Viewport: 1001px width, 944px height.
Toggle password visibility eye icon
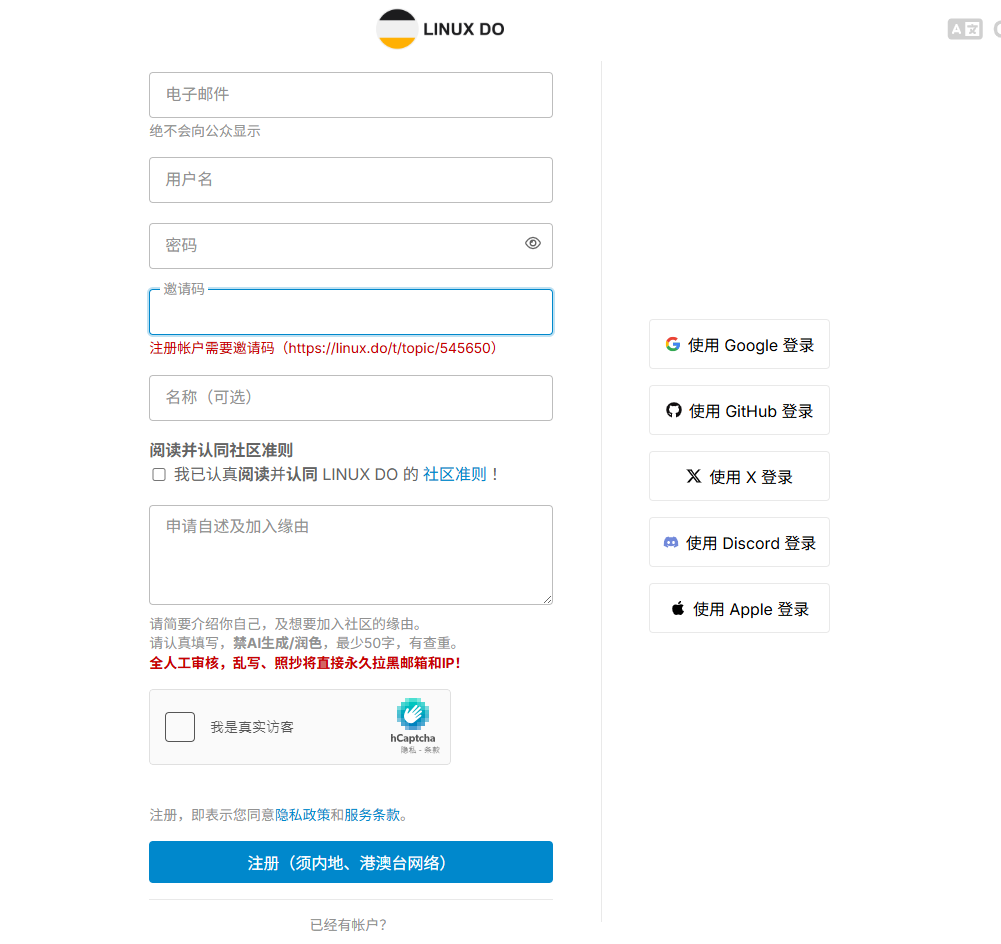533,243
